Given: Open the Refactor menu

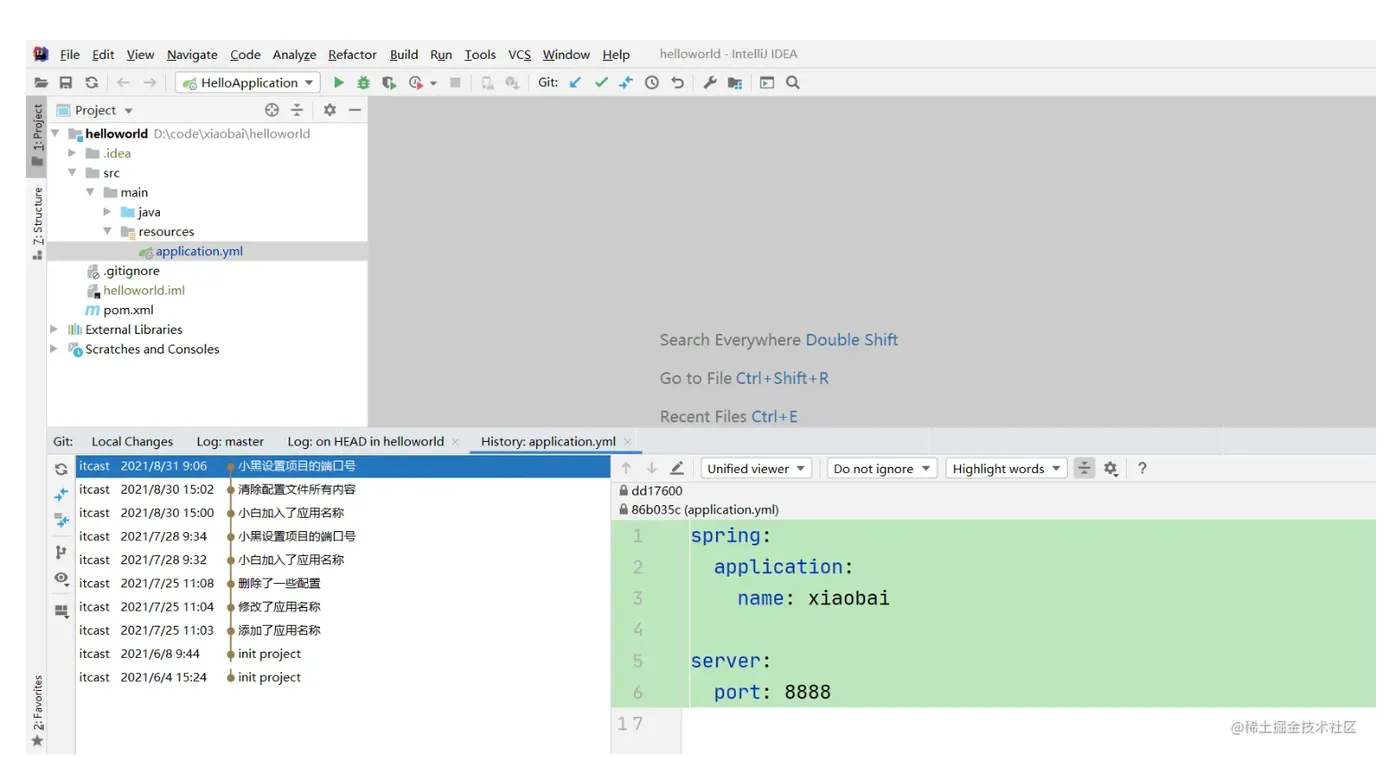Looking at the screenshot, I should [x=352, y=55].
